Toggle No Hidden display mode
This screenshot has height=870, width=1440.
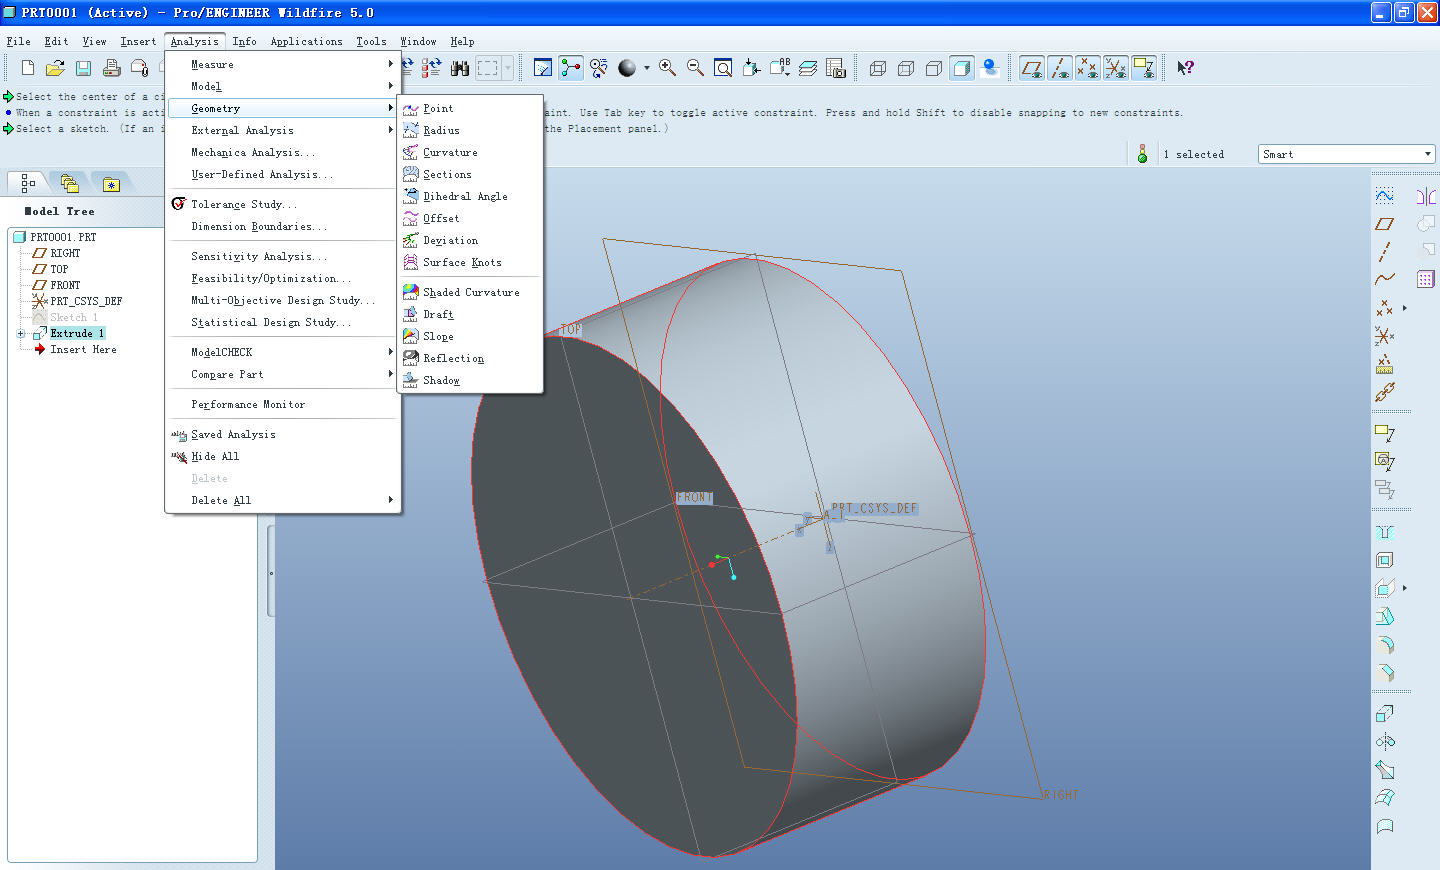point(934,68)
